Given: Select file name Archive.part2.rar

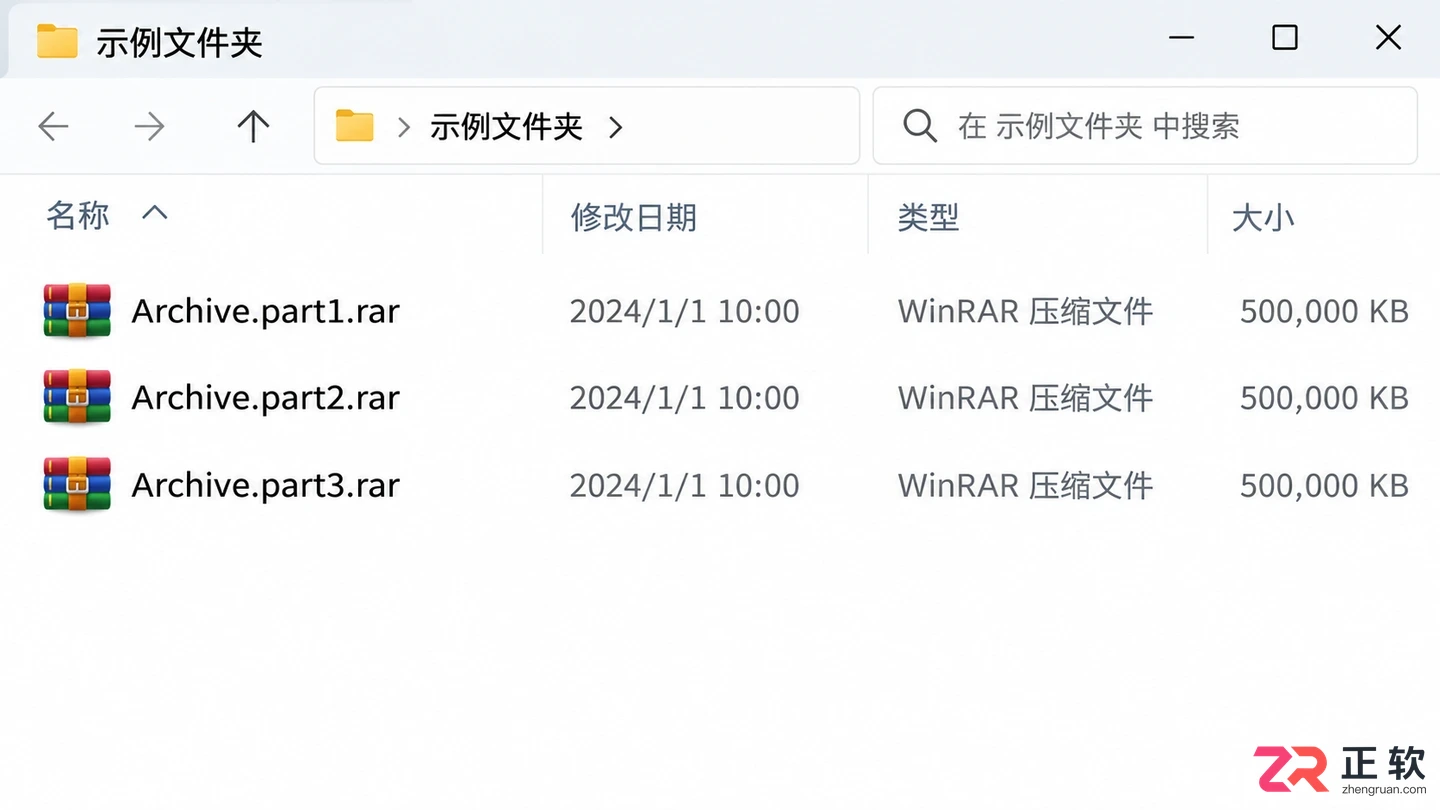Looking at the screenshot, I should point(266,399).
